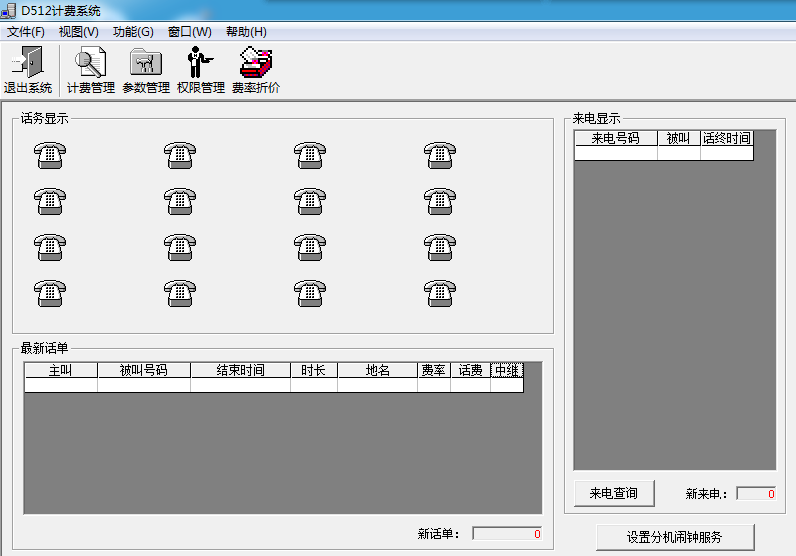Open 权限管理 permission management icon
This screenshot has width=796, height=556.
coord(200,62)
